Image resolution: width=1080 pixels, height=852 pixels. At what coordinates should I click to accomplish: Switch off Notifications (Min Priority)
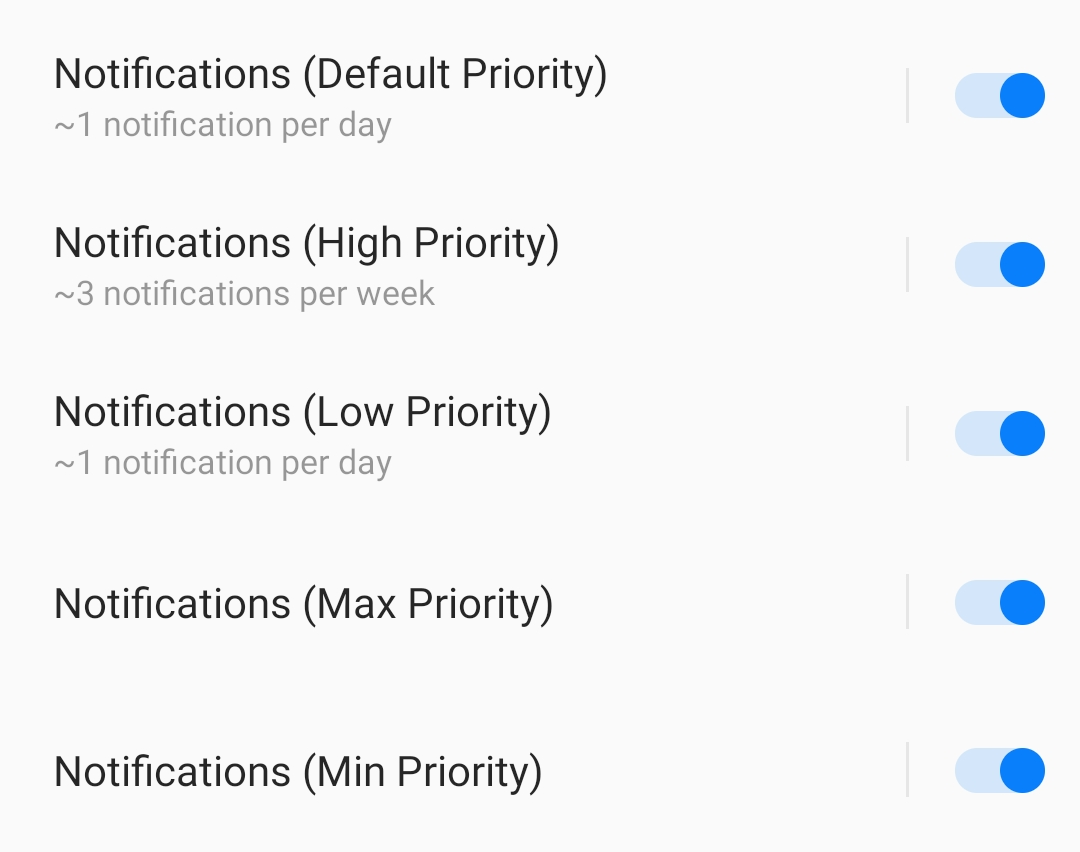pyautogui.click(x=999, y=771)
